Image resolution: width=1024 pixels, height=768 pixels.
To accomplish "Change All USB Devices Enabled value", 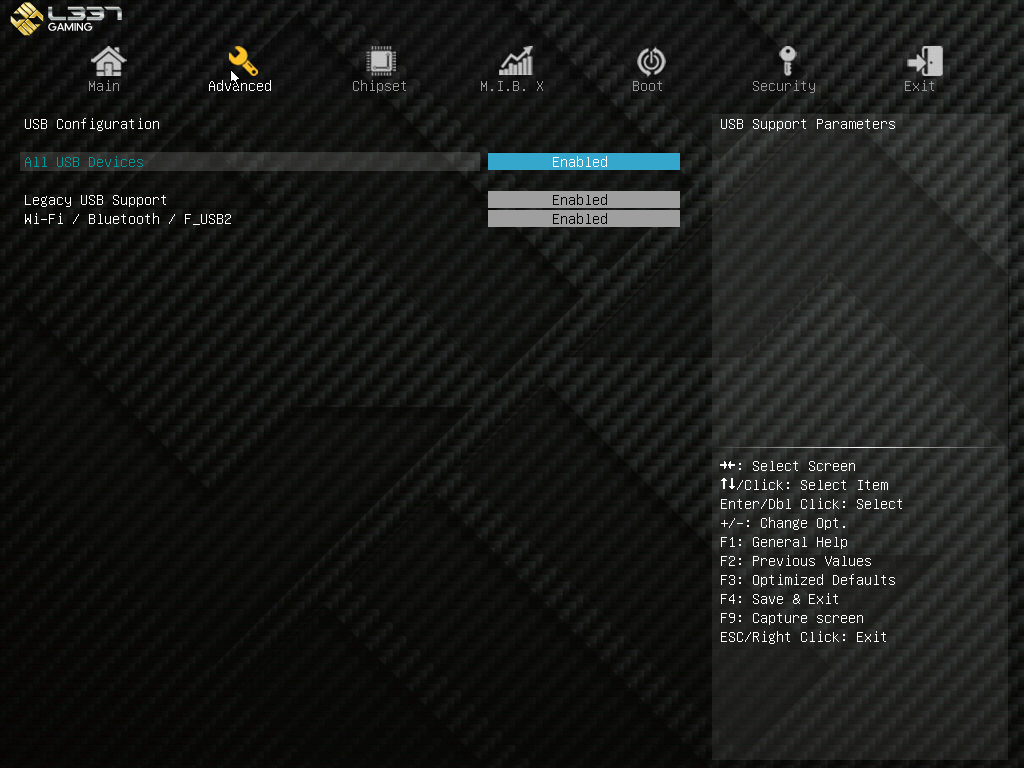I will click(x=583, y=161).
